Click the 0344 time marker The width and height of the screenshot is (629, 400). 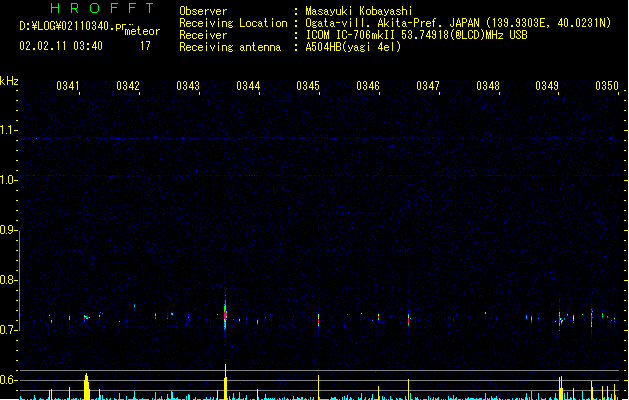click(248, 86)
